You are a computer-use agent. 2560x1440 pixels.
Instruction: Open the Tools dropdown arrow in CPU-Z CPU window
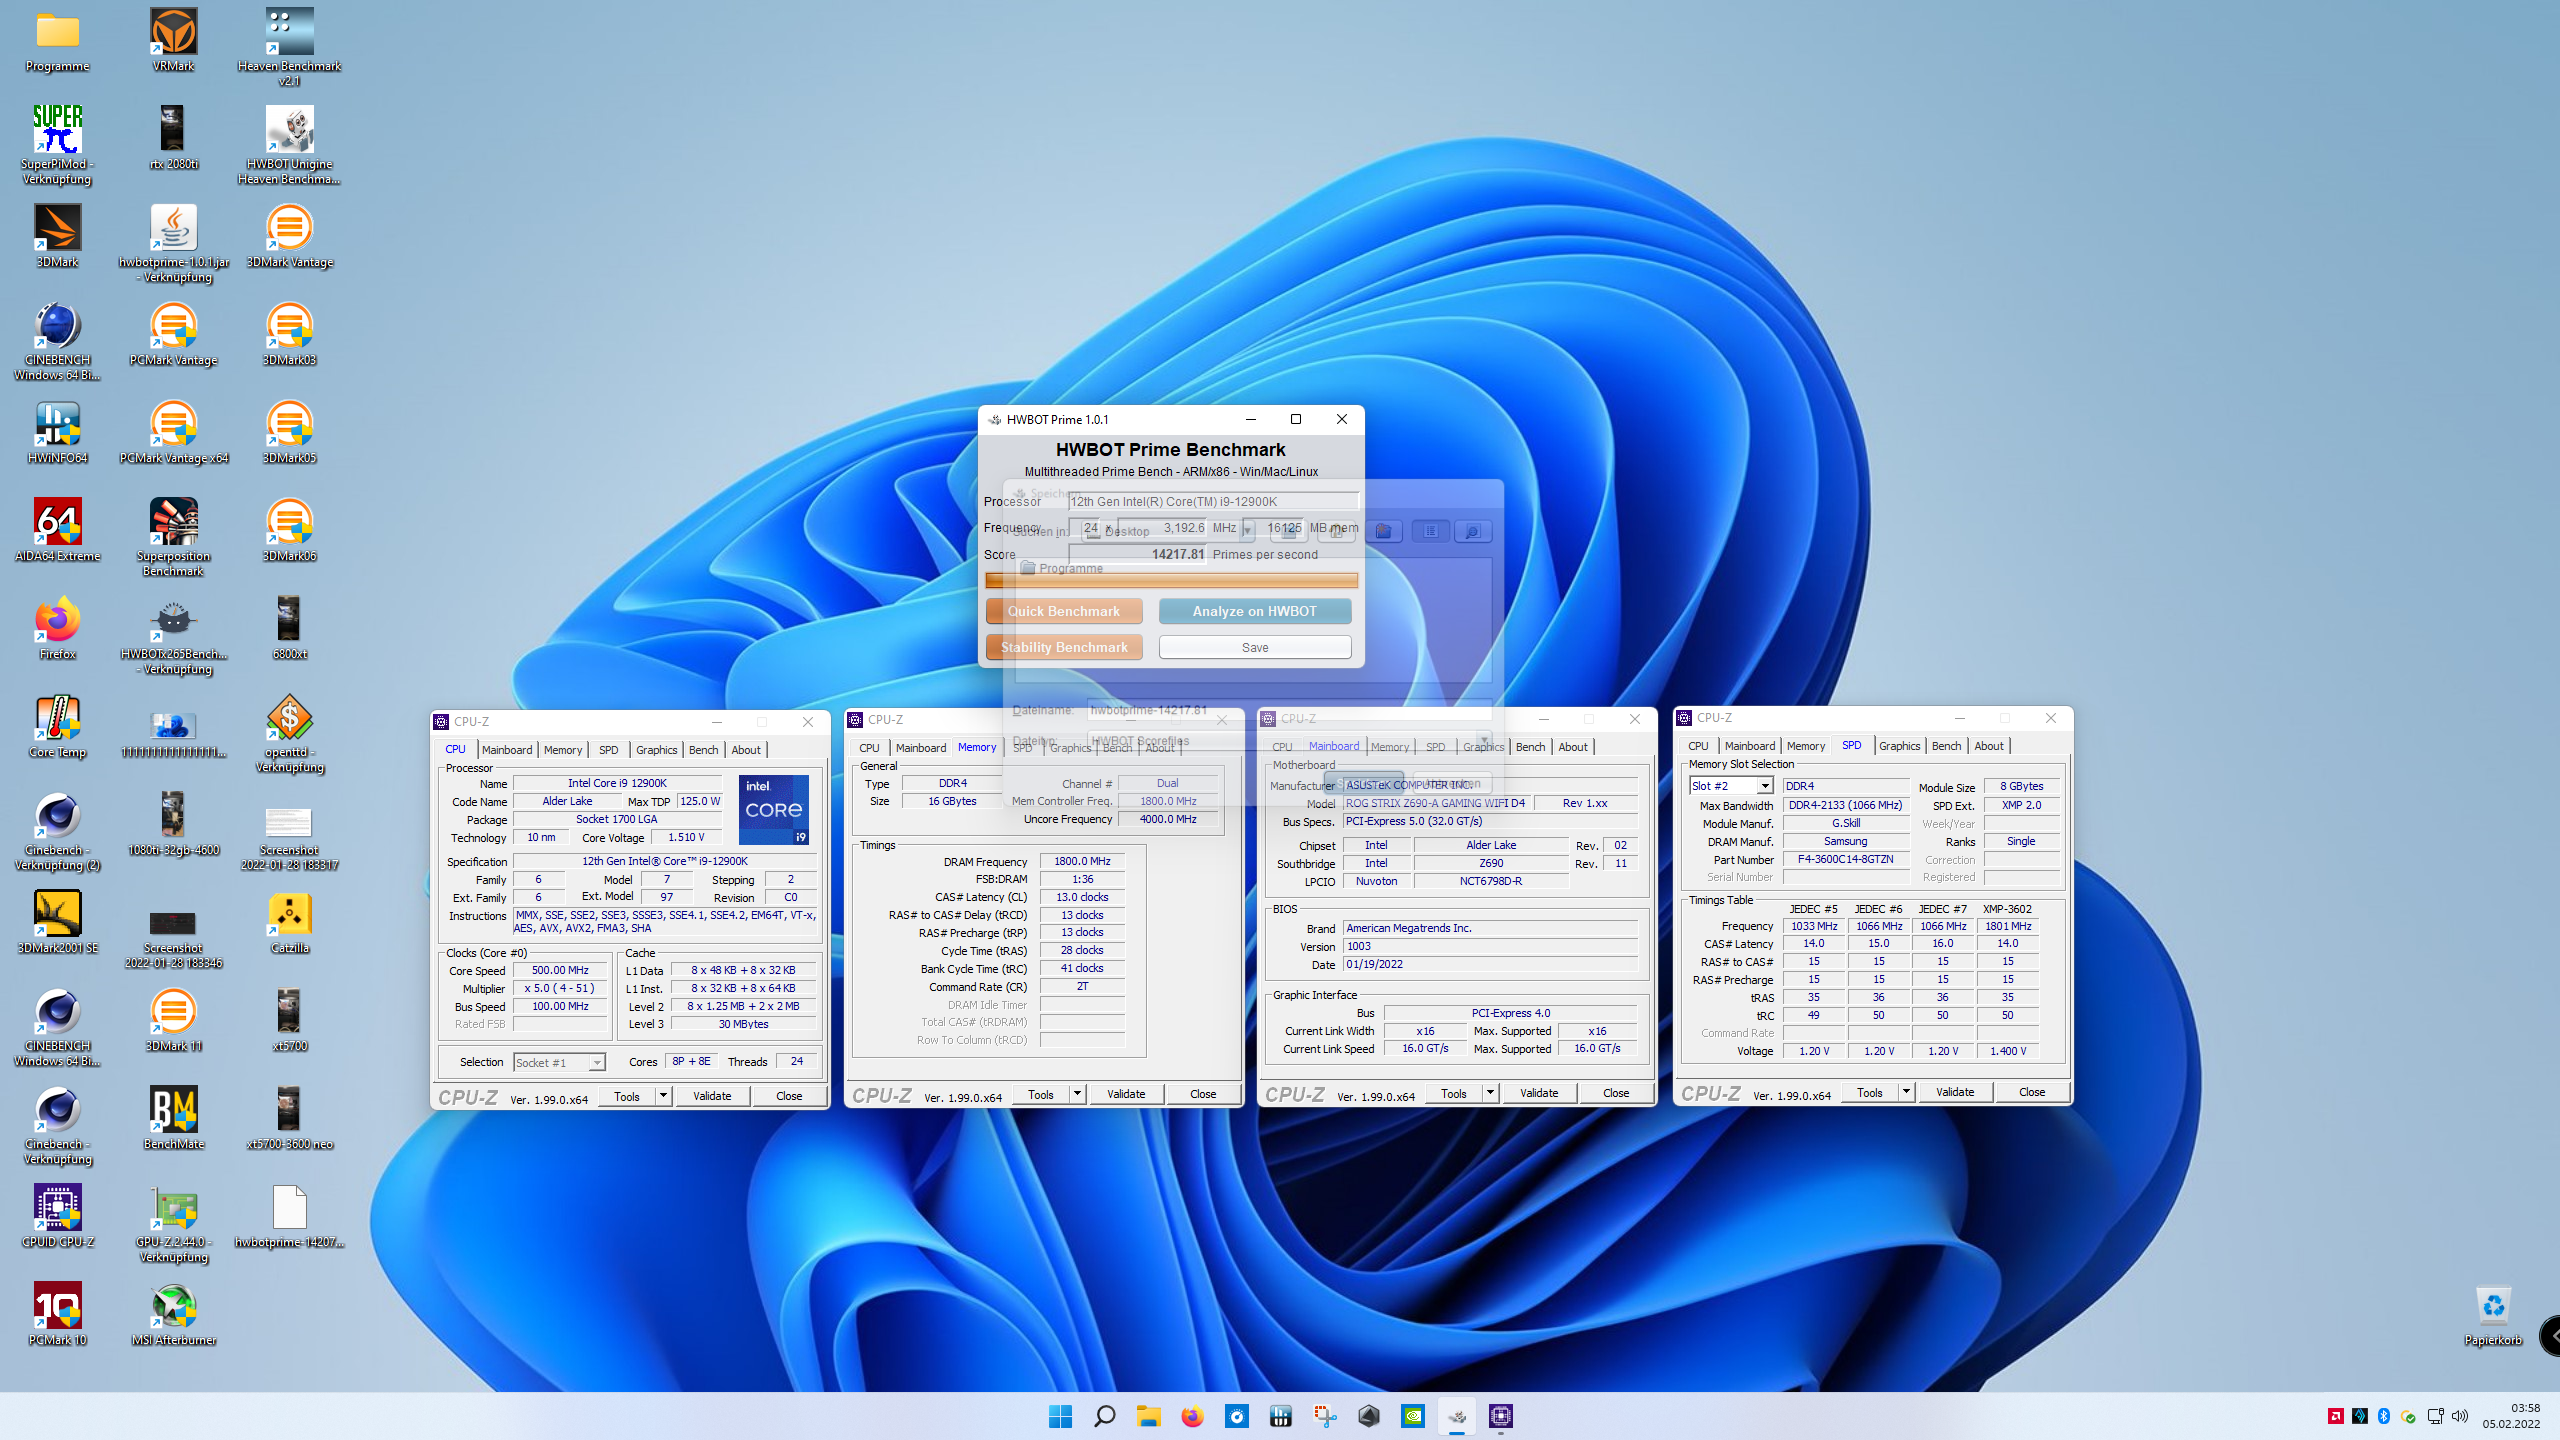(663, 1096)
